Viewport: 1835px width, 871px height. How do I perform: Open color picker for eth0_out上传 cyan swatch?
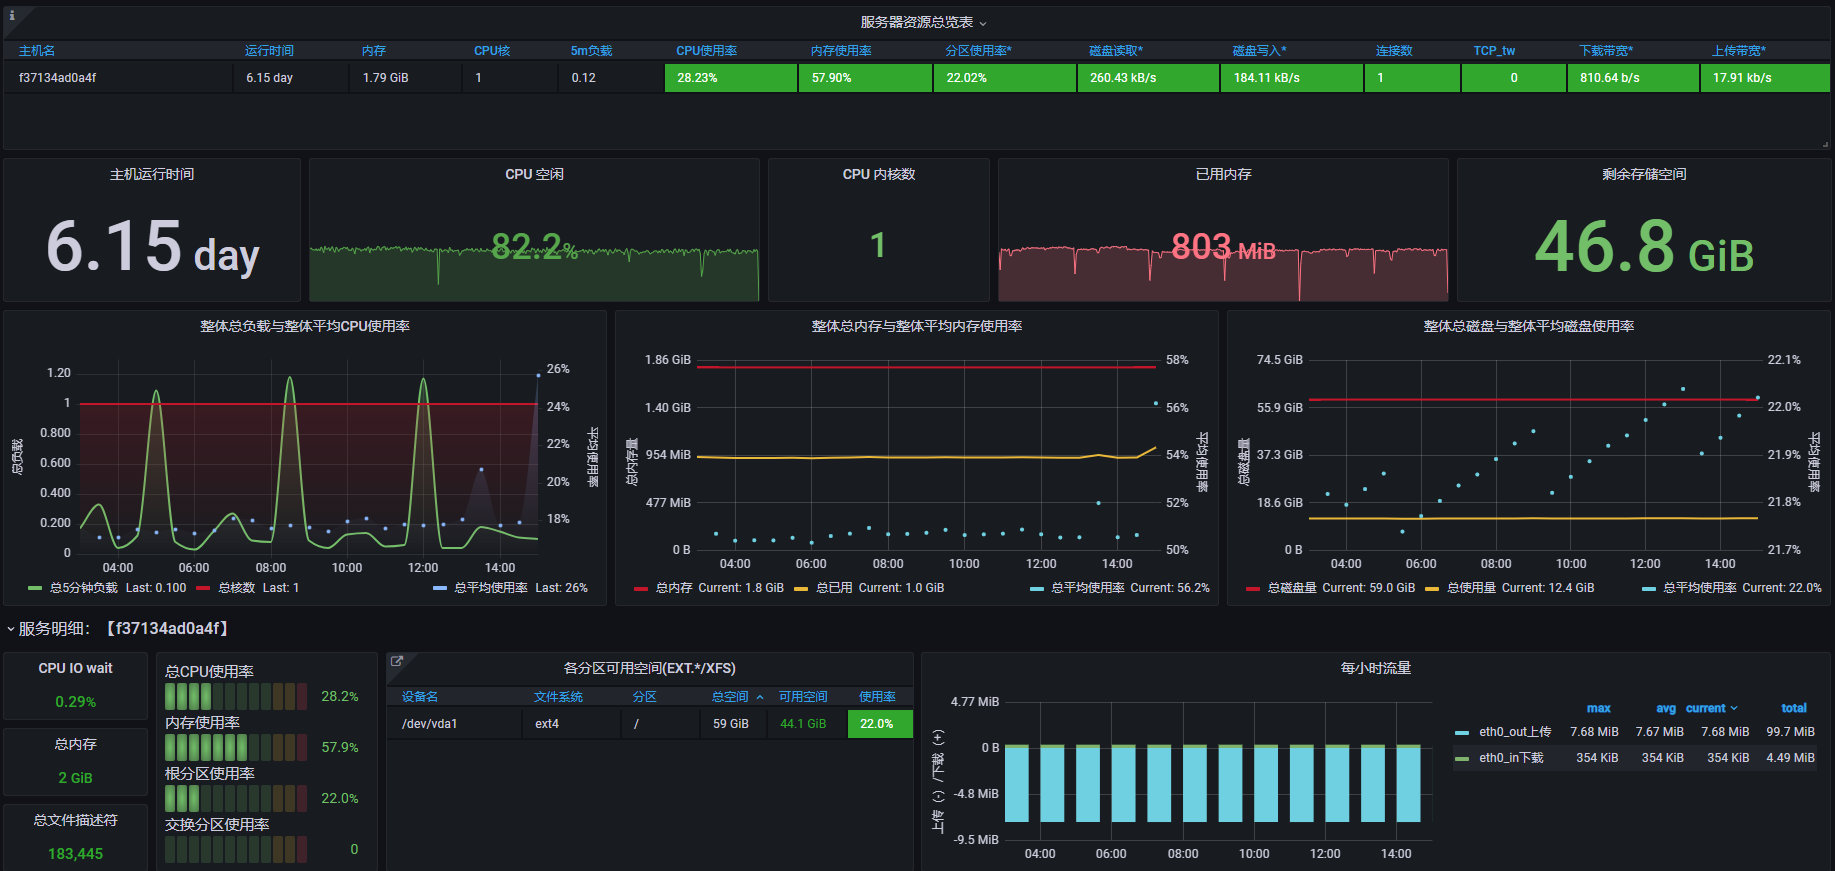coord(1462,733)
